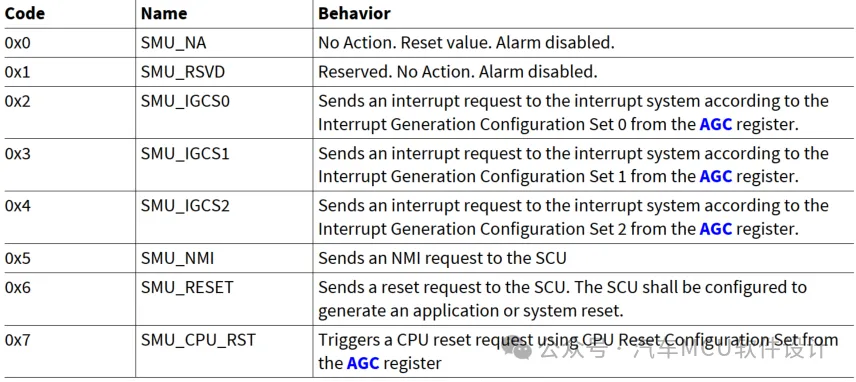Click the Name column header
Screen dimensions: 856x382
[x=164, y=14]
